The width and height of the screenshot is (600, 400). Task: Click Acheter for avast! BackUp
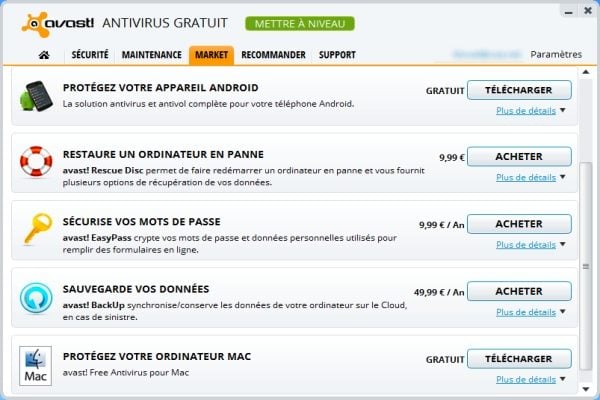(x=519, y=291)
